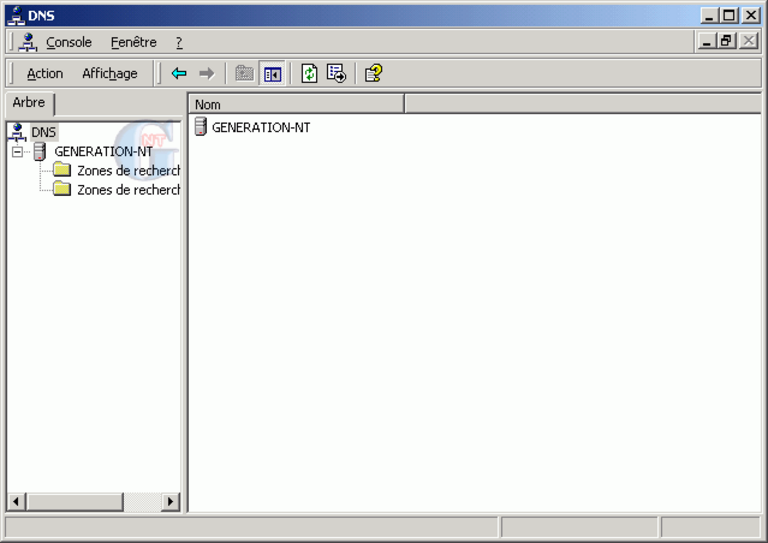Click the tree horizontal scrollbar thumb
This screenshot has width=768, height=543.
coord(75,501)
